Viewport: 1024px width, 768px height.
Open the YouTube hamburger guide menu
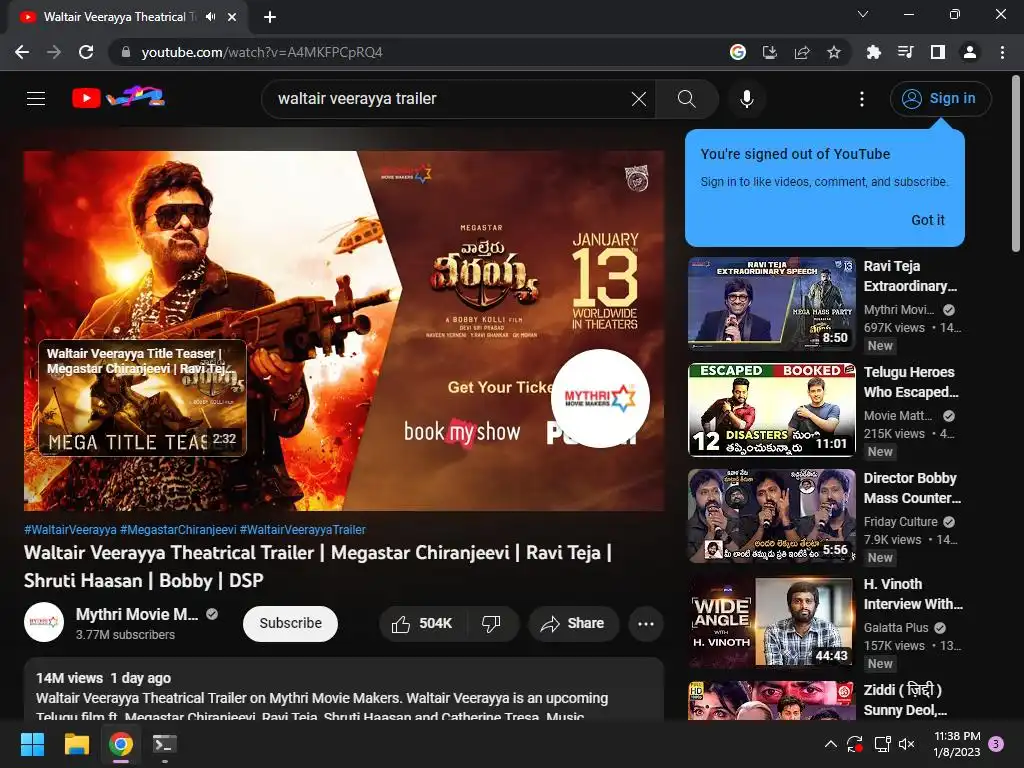[x=36, y=99]
